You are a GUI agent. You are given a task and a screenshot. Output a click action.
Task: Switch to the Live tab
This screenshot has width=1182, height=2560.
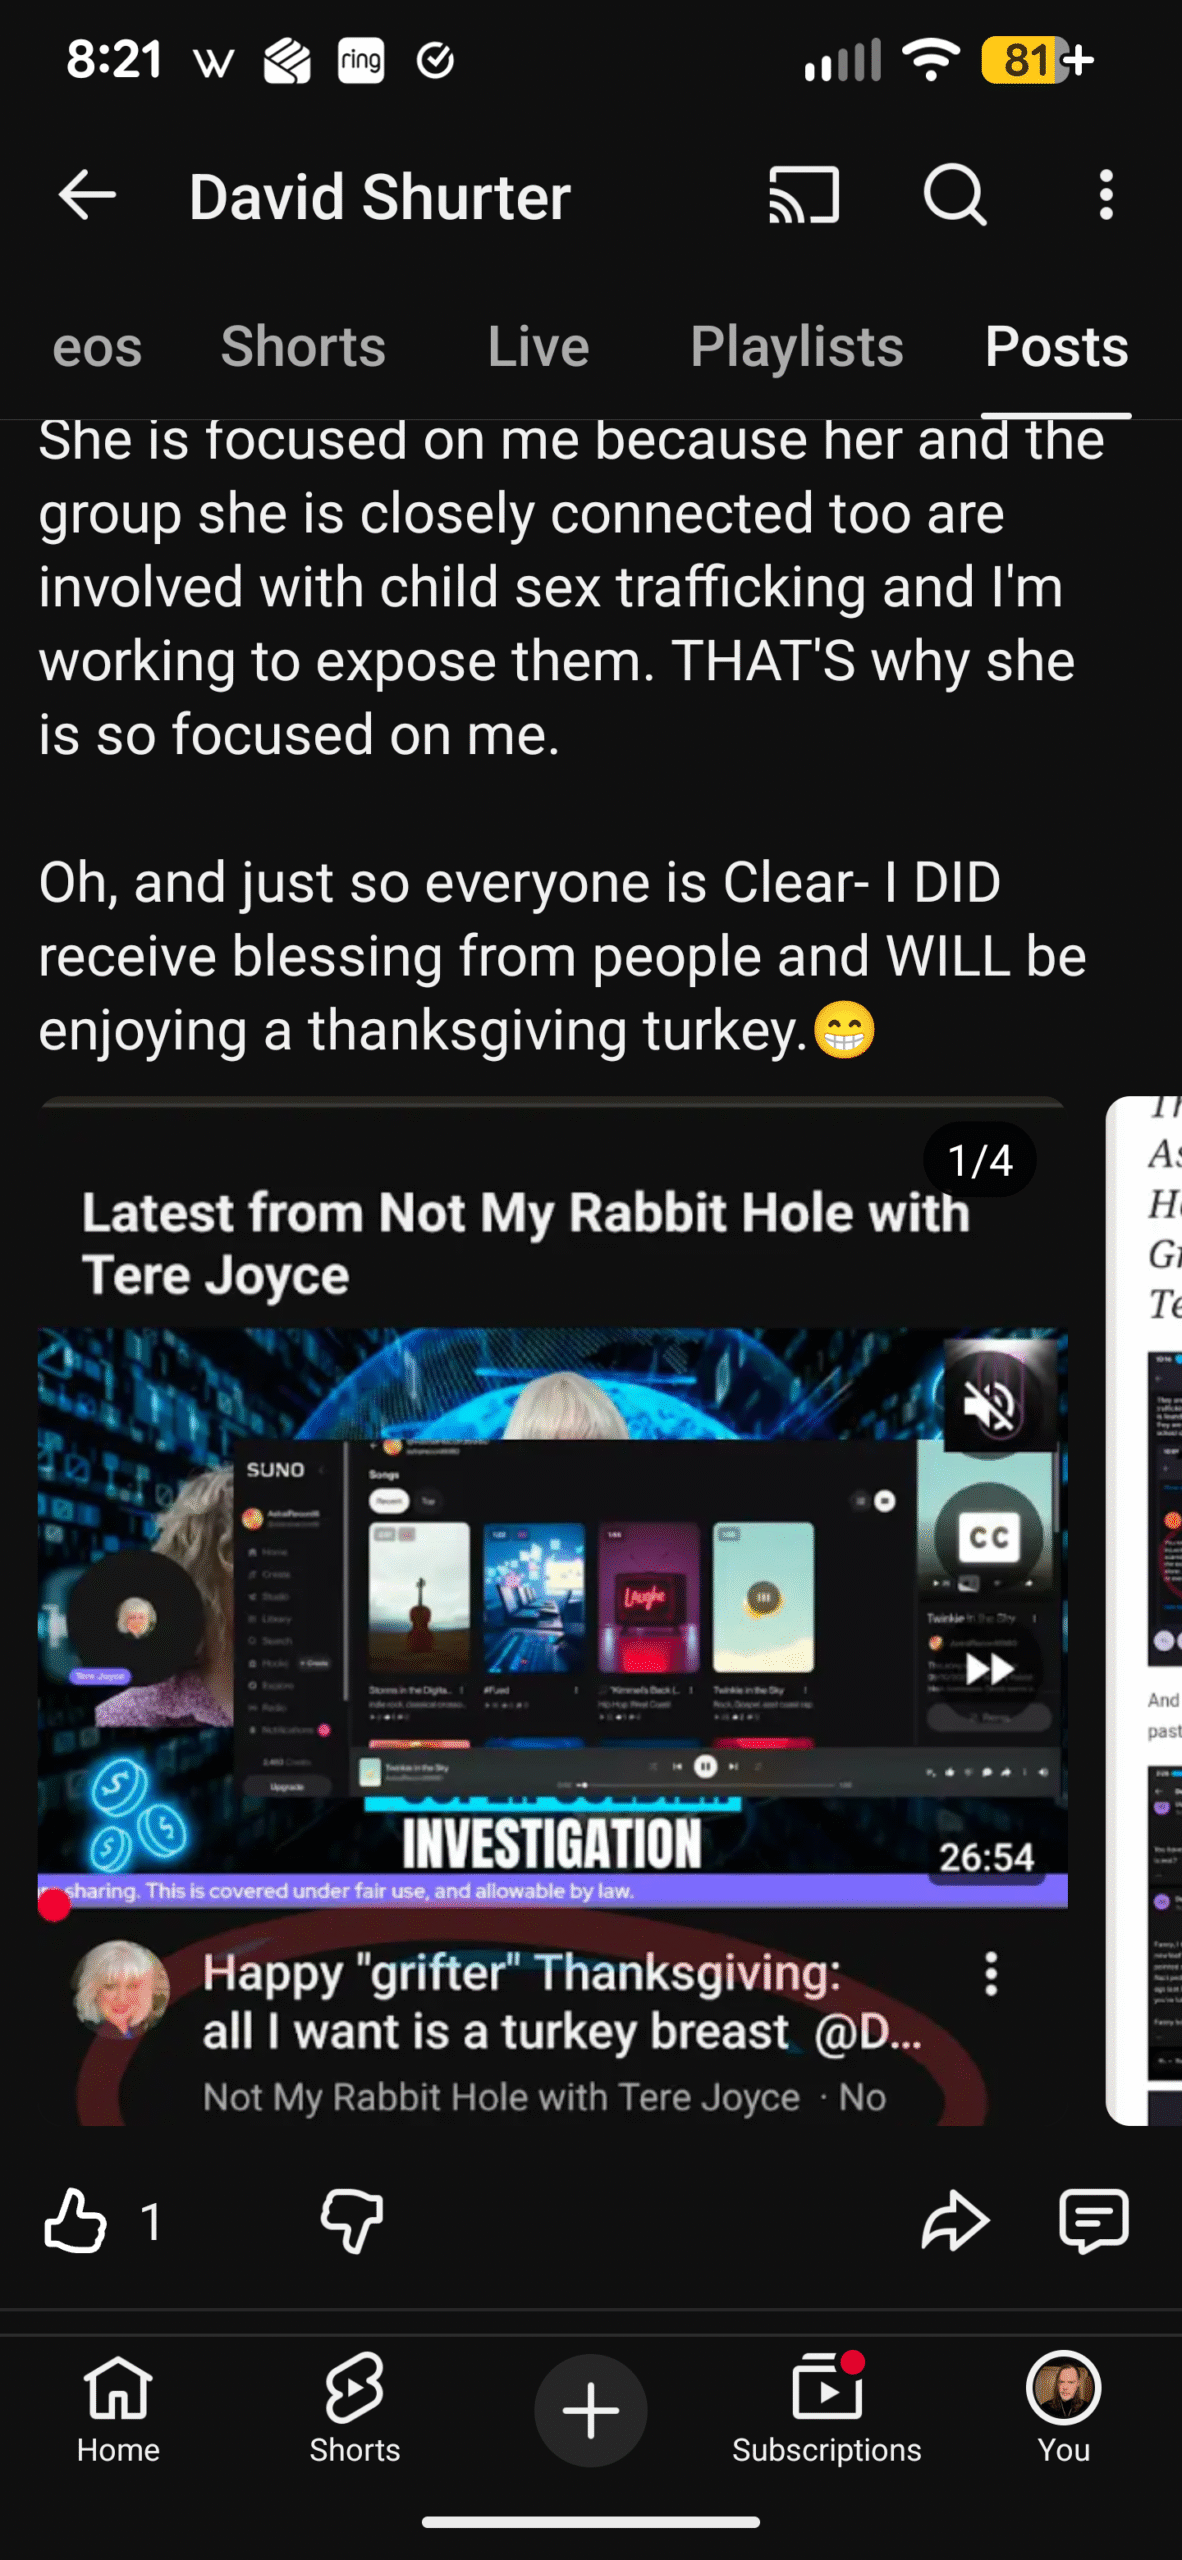(x=538, y=347)
